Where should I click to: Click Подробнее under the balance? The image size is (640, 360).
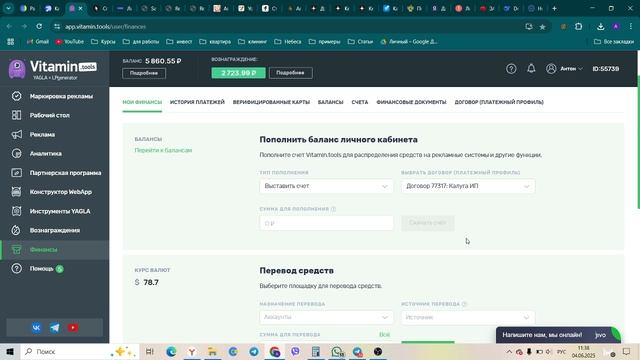click(x=144, y=73)
